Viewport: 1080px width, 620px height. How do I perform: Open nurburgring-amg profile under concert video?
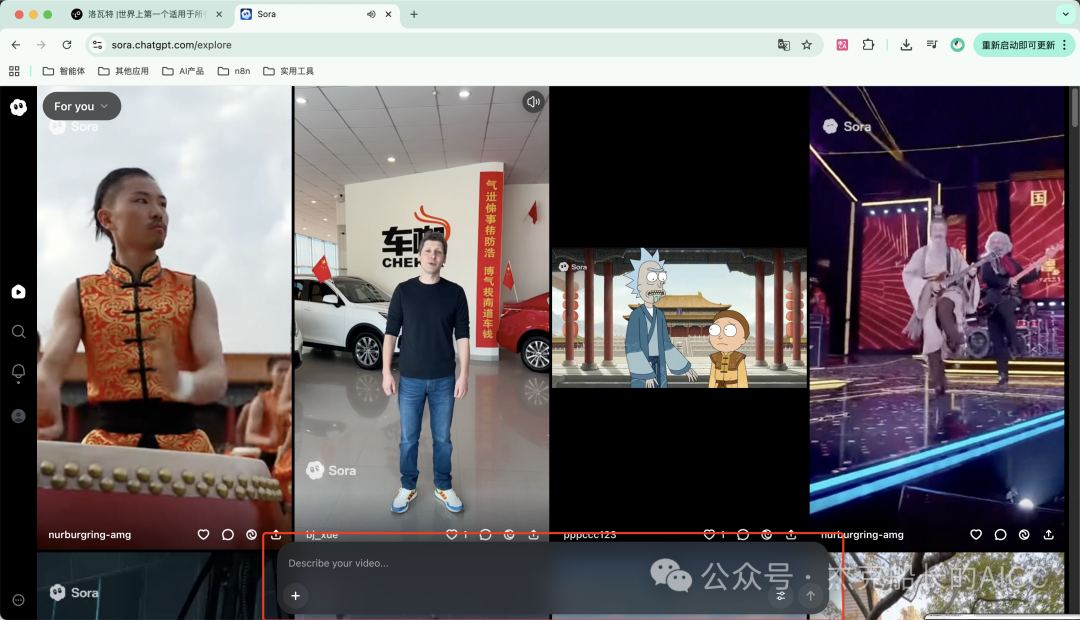862,535
